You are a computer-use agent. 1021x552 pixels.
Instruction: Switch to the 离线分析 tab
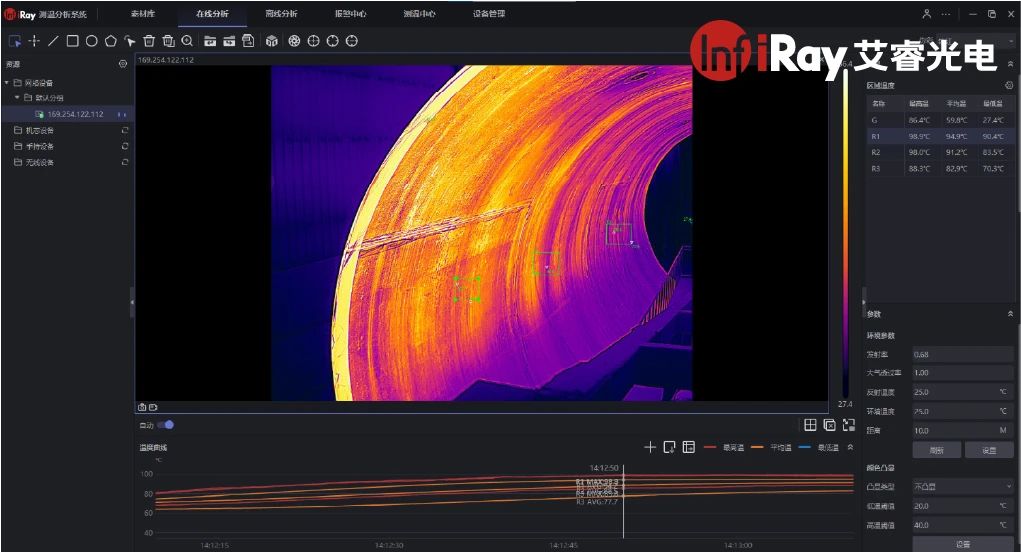(282, 14)
